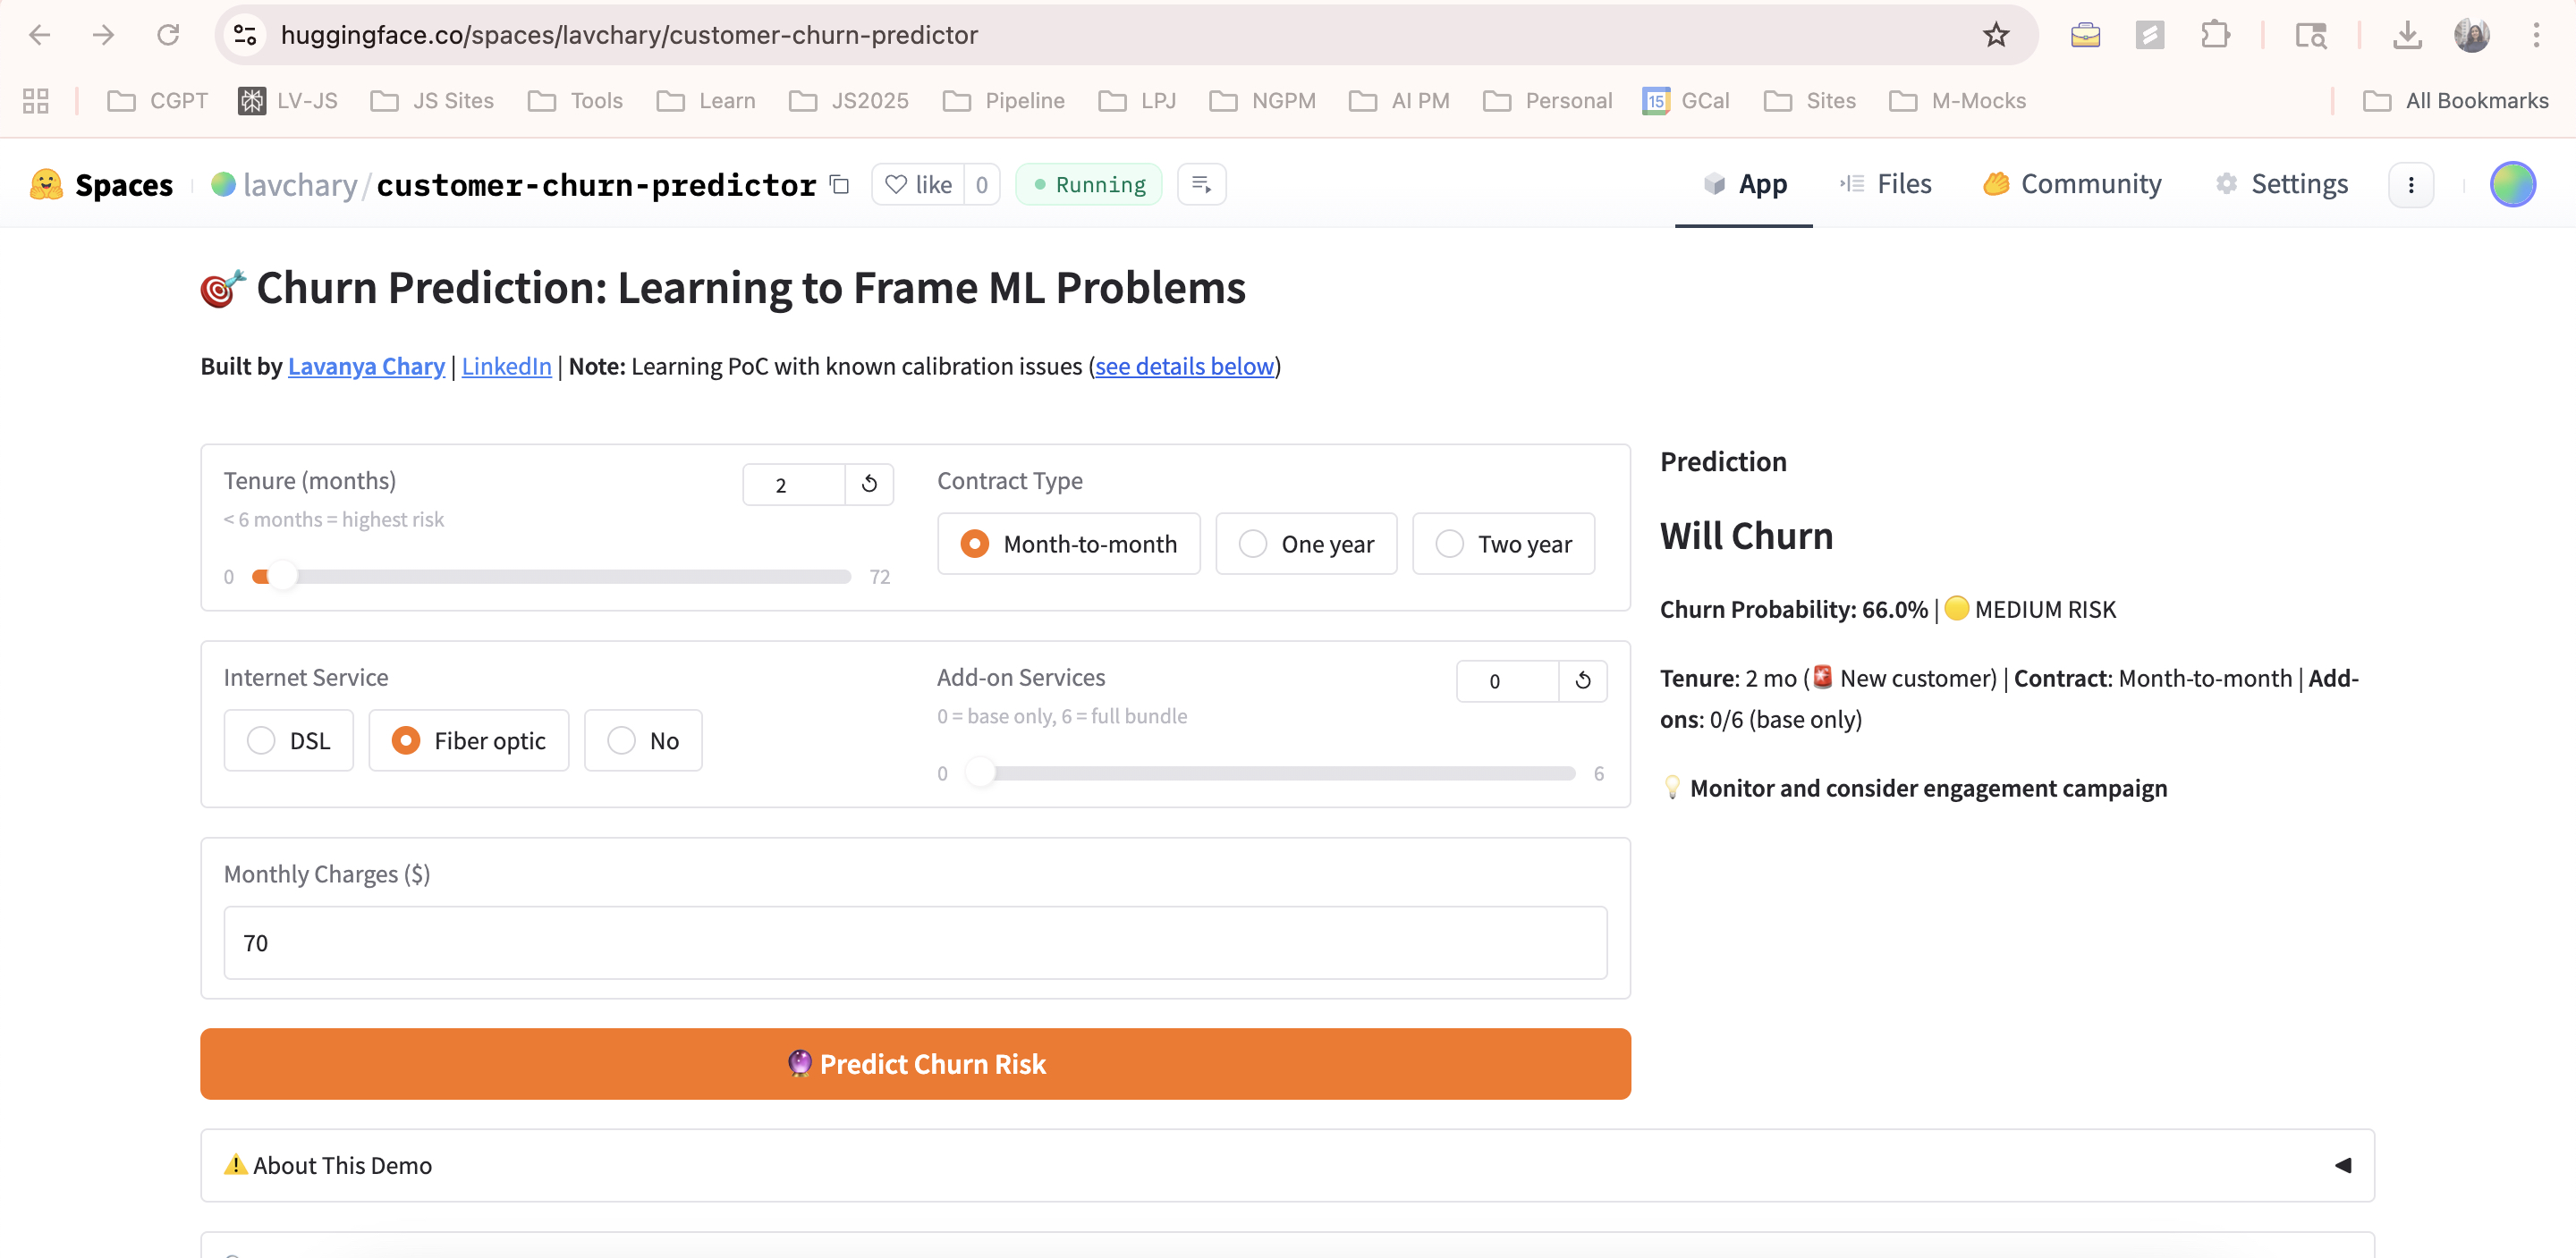Open the Lavanya Chary profile link
Image resolution: width=2576 pixels, height=1258 pixels.
(366, 366)
